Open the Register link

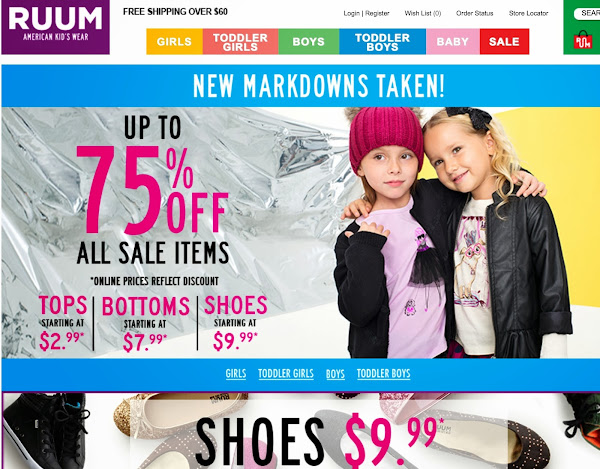pos(377,13)
